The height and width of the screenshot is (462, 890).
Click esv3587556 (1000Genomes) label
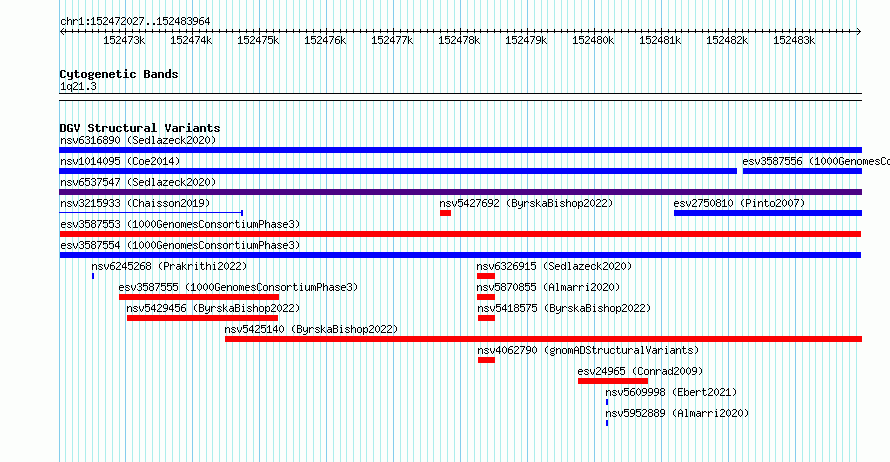click(x=816, y=161)
